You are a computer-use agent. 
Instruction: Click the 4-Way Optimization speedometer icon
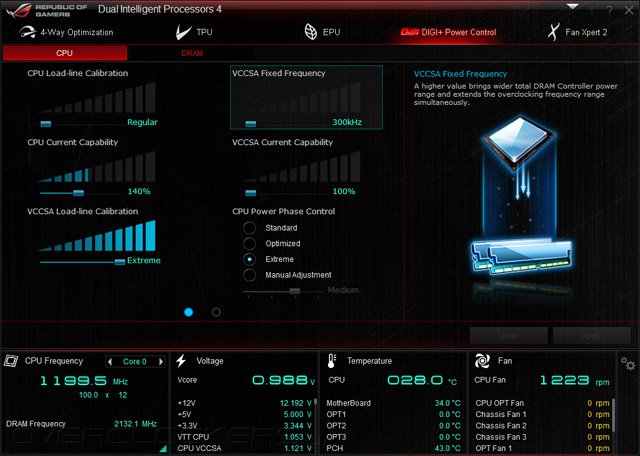pos(28,32)
